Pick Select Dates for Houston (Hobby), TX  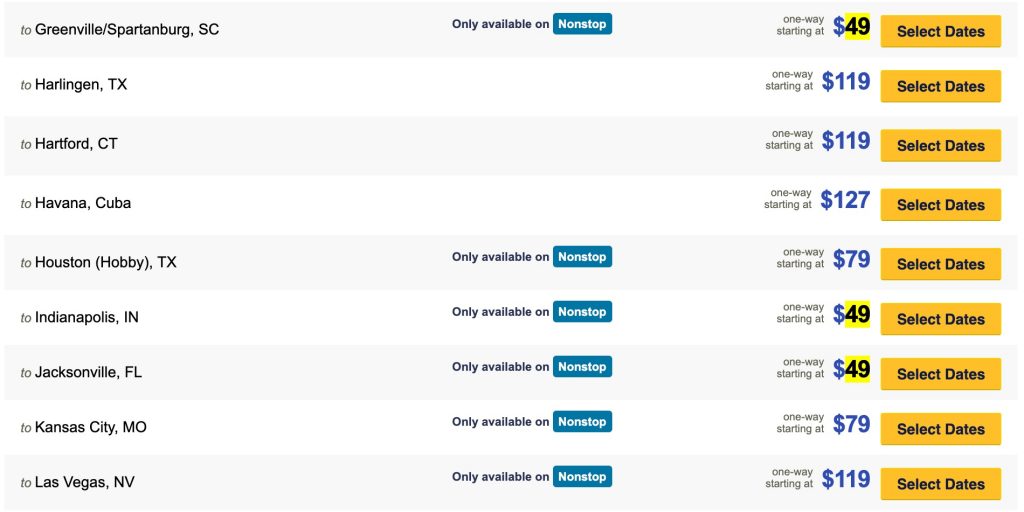[x=940, y=264]
